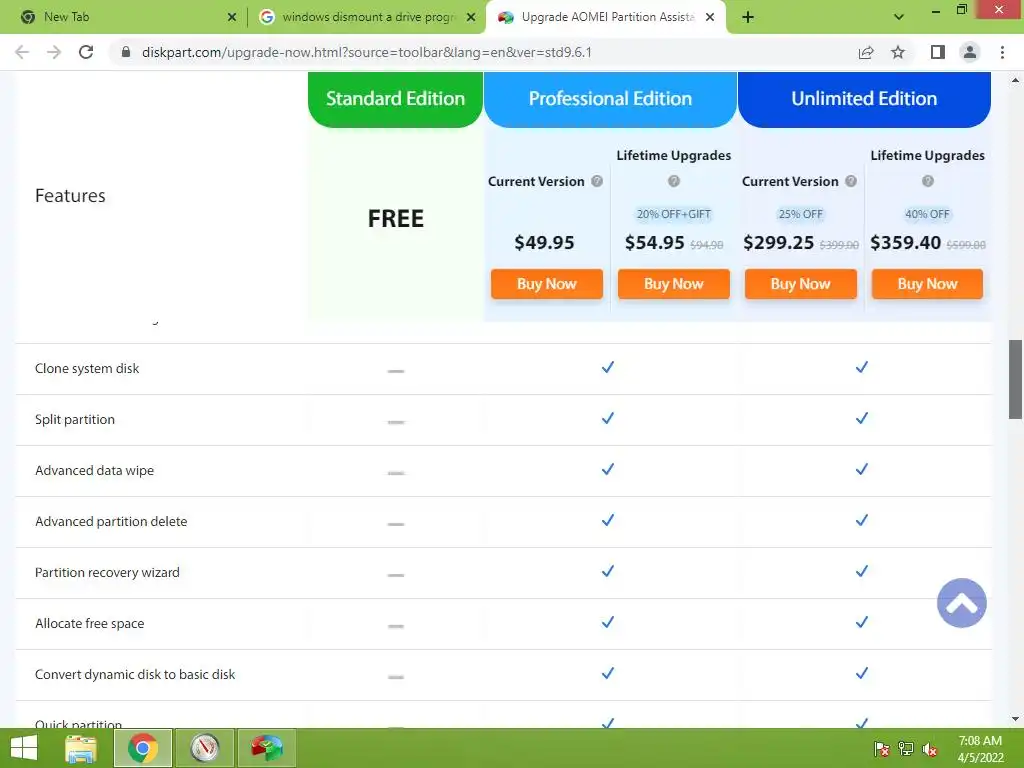Close the New Tab tab
The height and width of the screenshot is (768, 1024).
(x=232, y=17)
